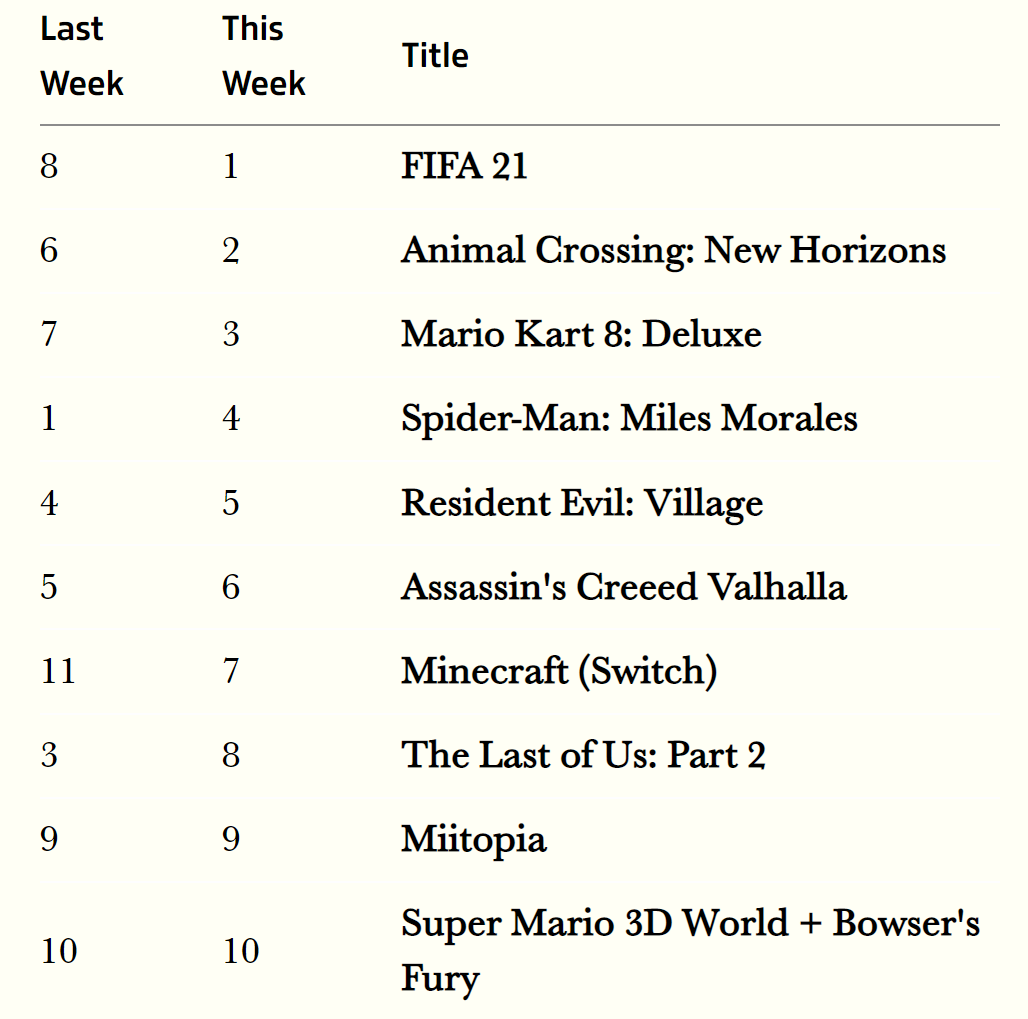Click Minecraft (Switch) title
1028x1019 pixels.
pos(559,671)
